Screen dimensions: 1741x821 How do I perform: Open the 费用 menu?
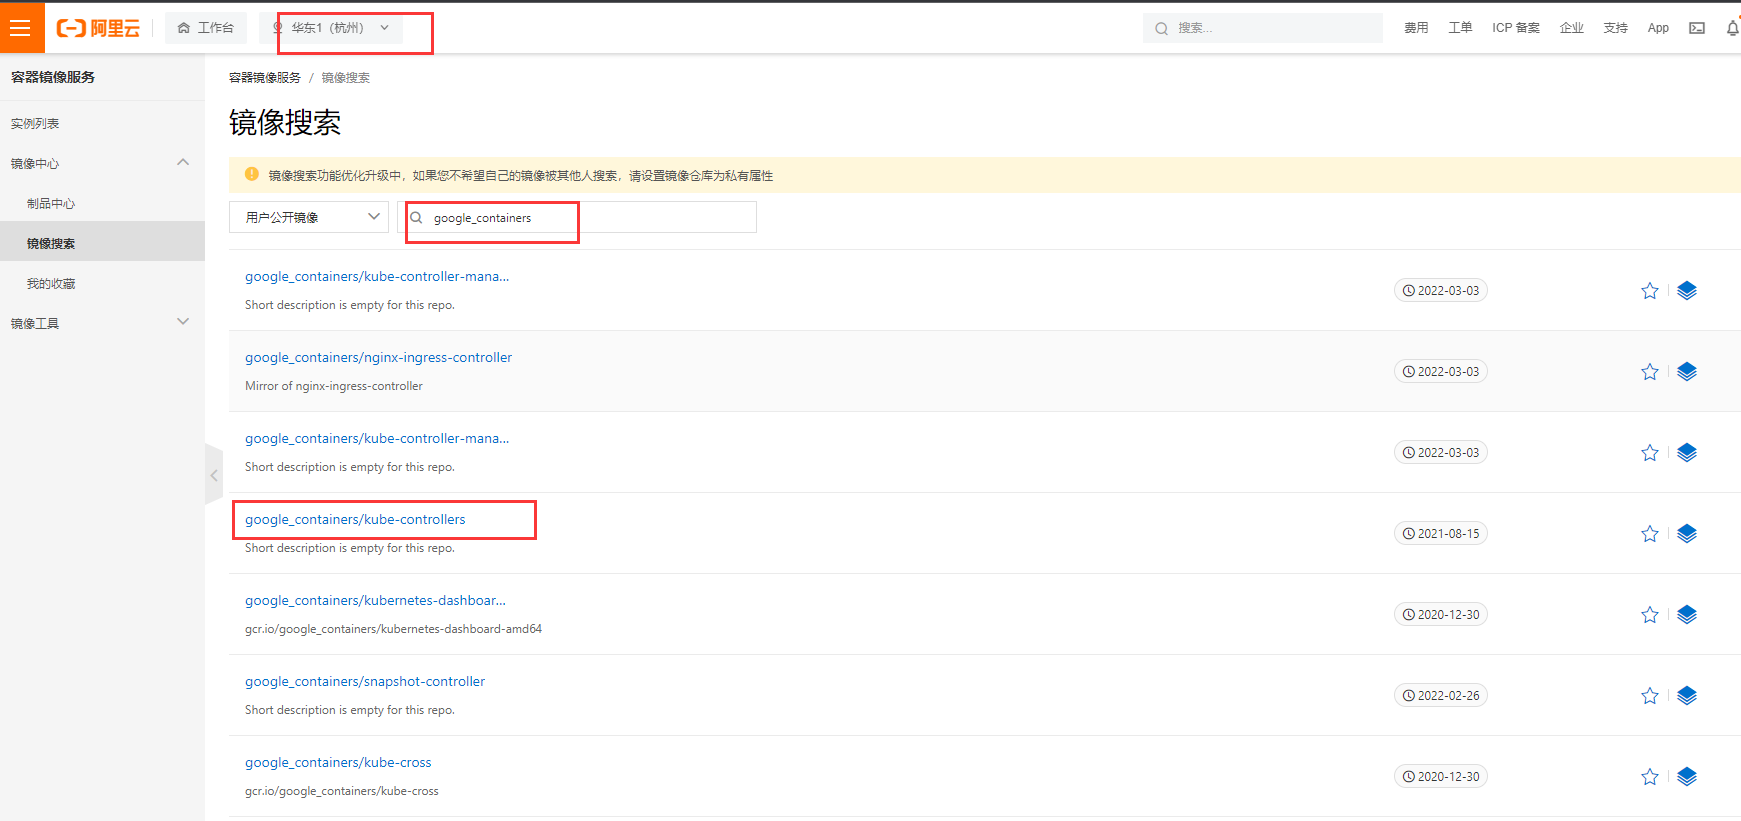(x=1416, y=28)
